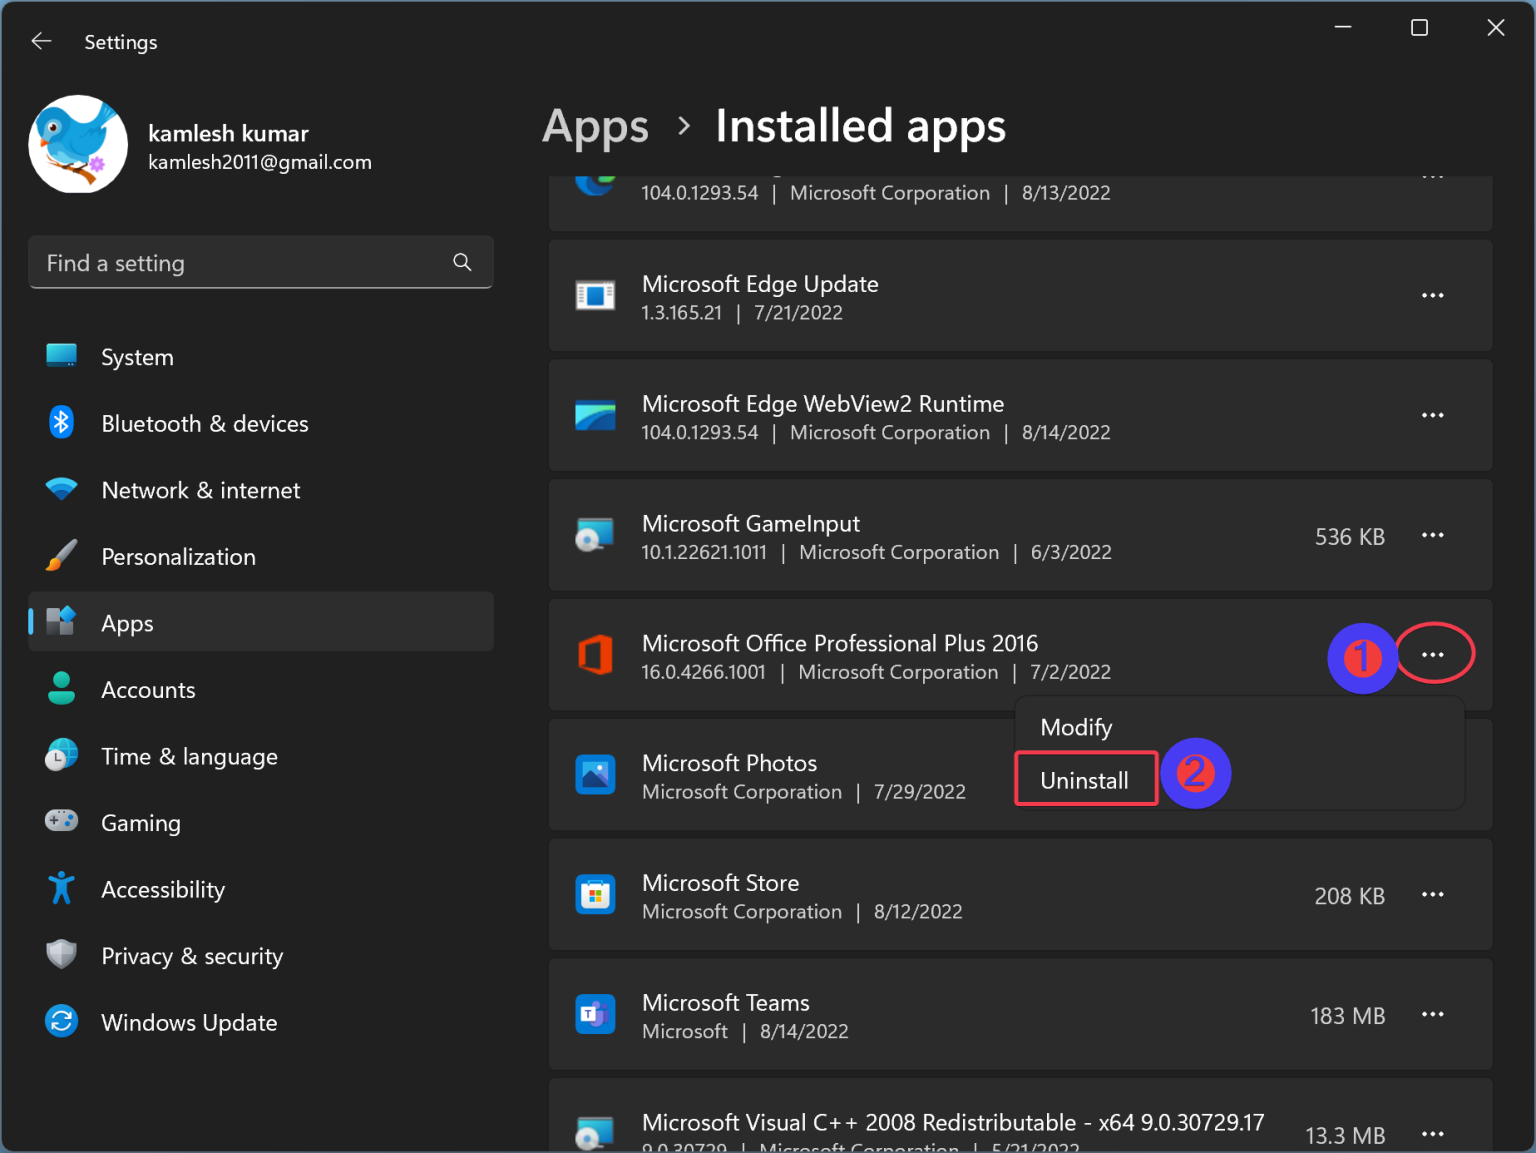Image resolution: width=1536 pixels, height=1153 pixels.
Task: Click the 536 KB size value
Action: 1350,537
